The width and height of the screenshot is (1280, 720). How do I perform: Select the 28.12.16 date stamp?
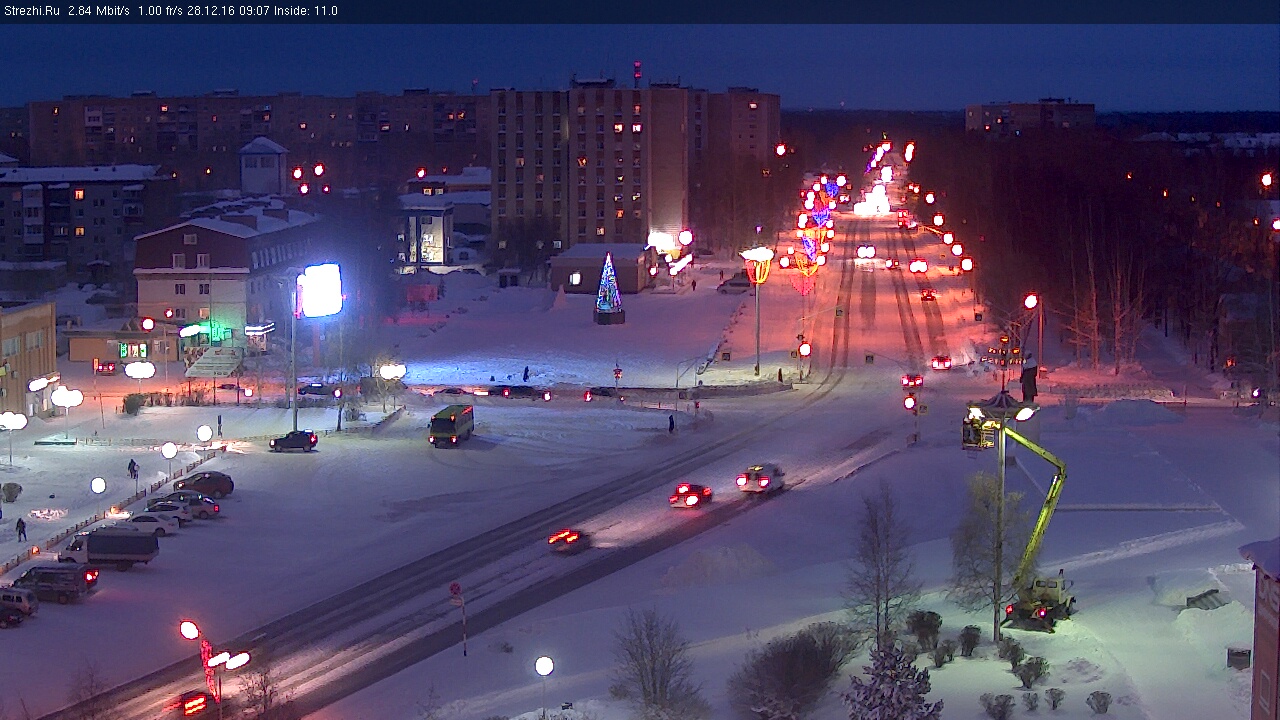(210, 11)
